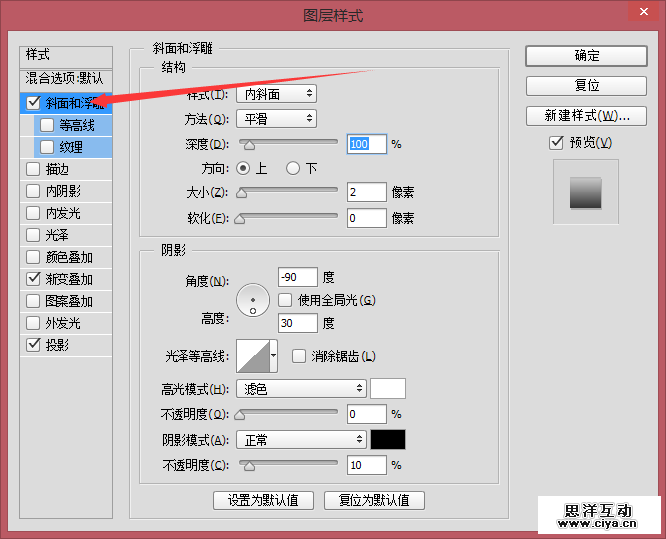Click the 设置为默认值 button

(263, 500)
